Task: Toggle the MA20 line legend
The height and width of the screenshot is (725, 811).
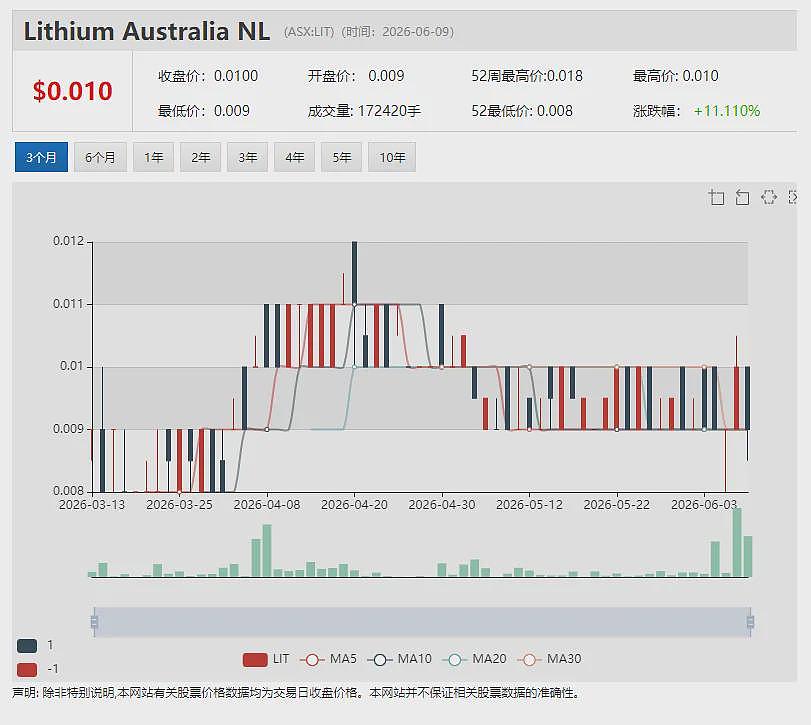Action: point(474,659)
